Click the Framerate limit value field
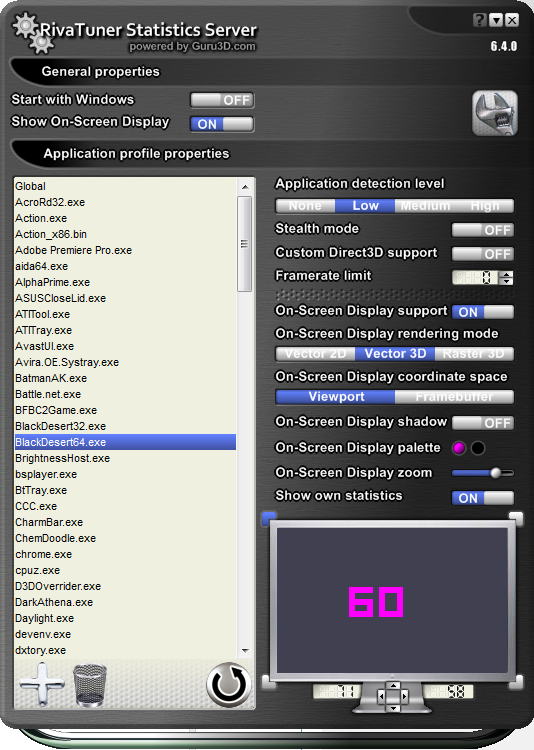 point(476,277)
